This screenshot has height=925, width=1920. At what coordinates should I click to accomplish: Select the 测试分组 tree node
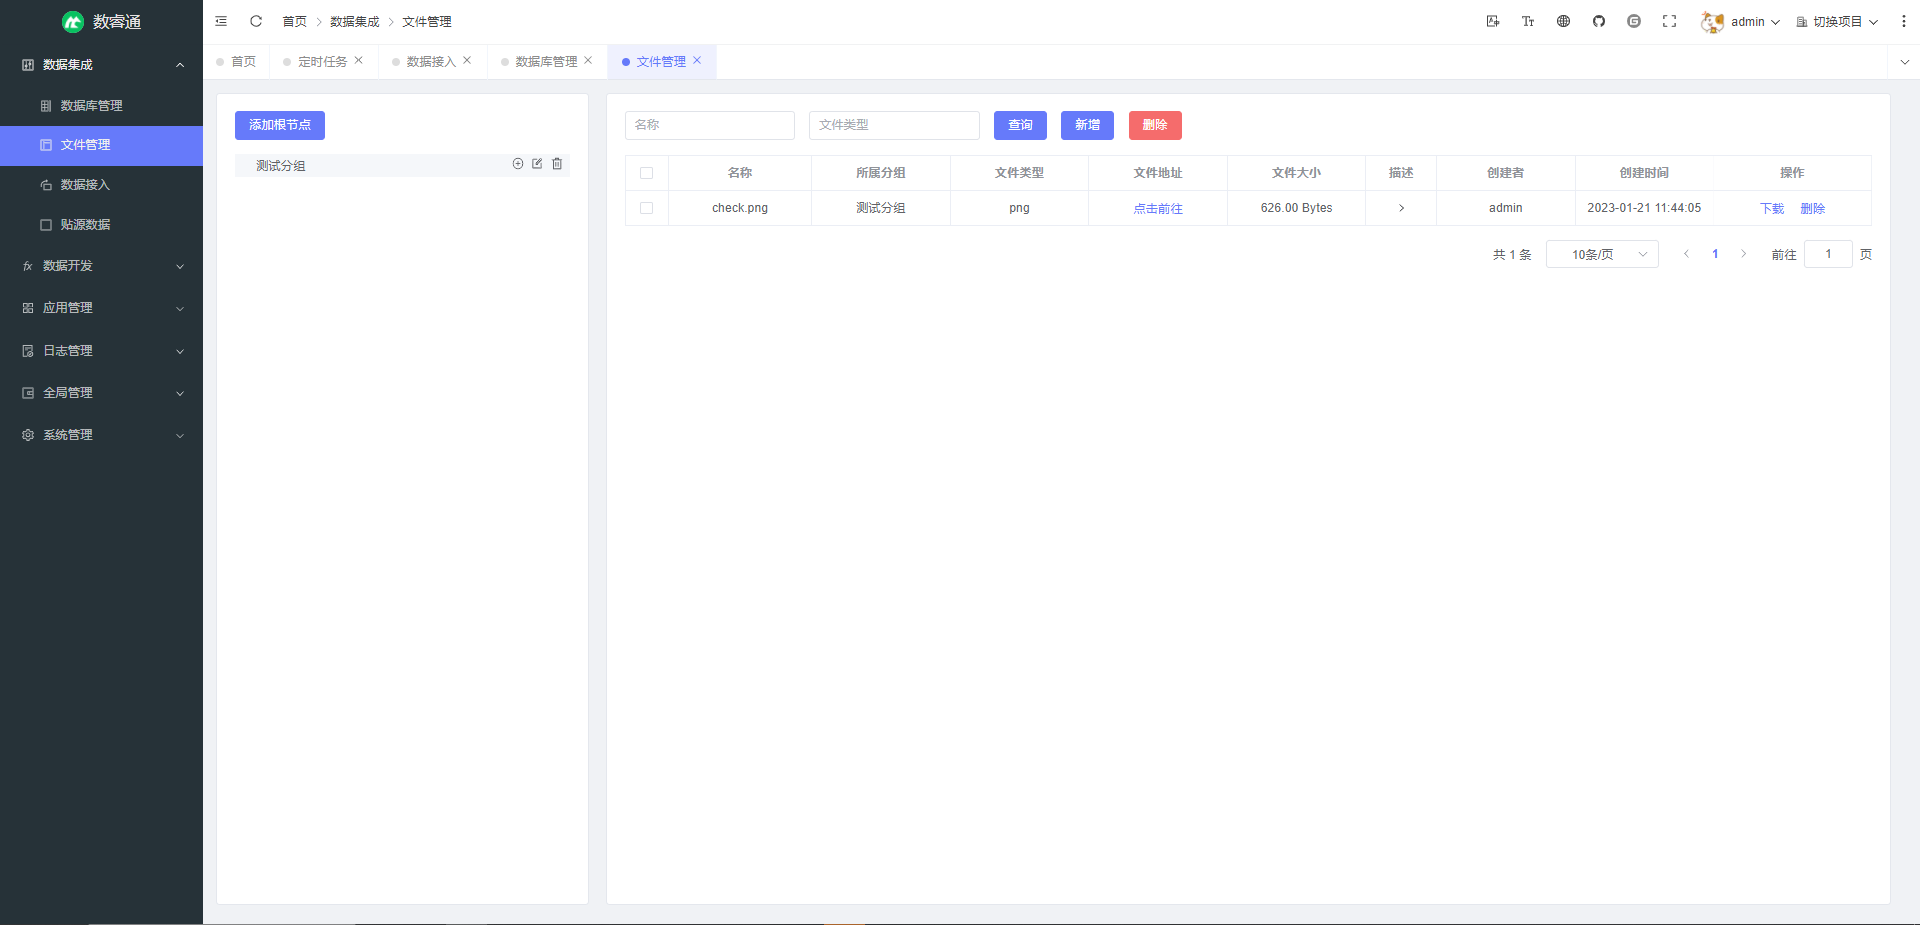402,165
